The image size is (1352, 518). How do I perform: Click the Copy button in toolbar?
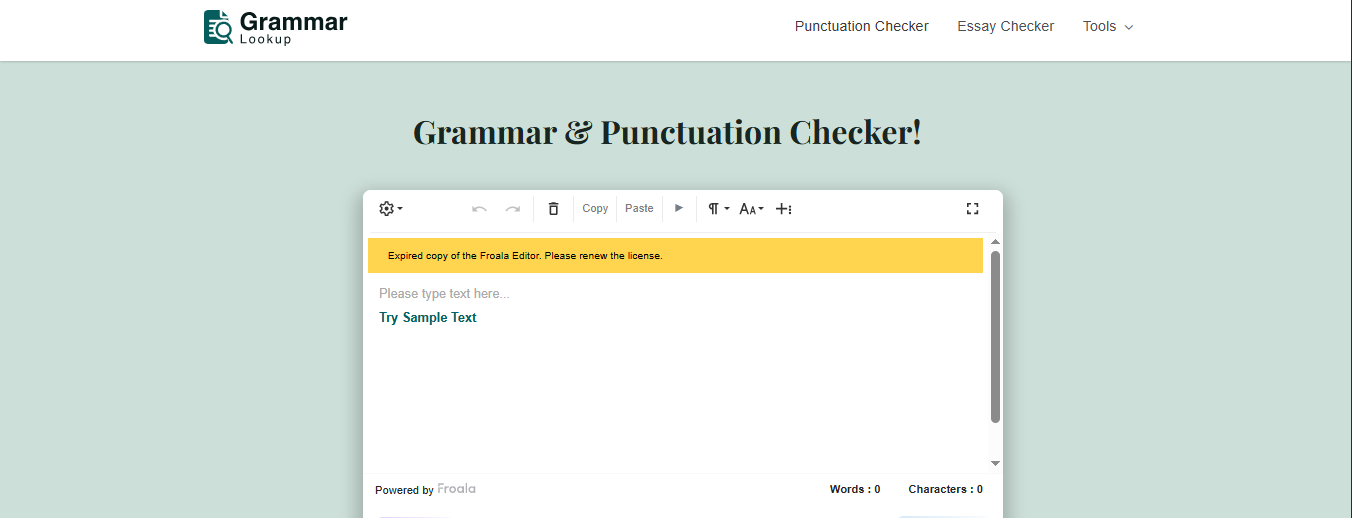pos(595,209)
